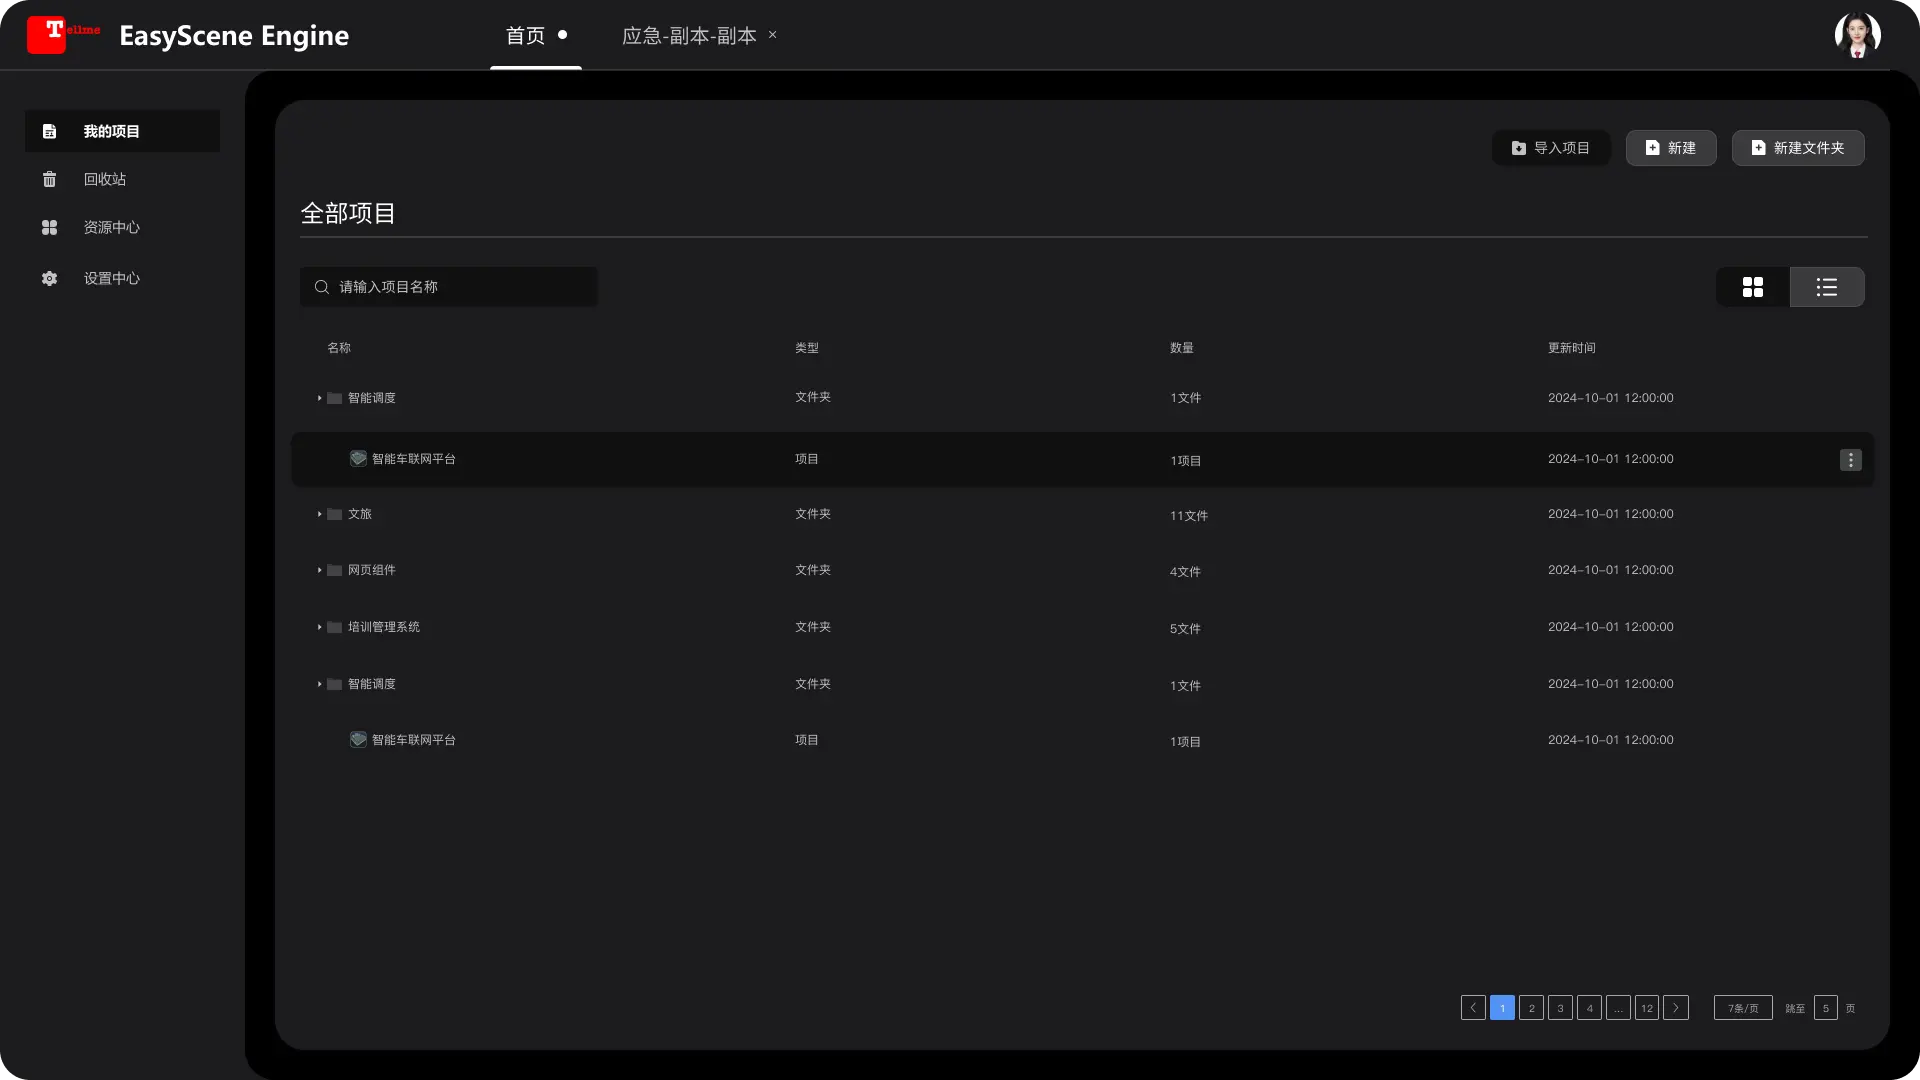This screenshot has width=1920, height=1080.
Task: Expand the 培训管理系统 folder
Action: pos(319,627)
